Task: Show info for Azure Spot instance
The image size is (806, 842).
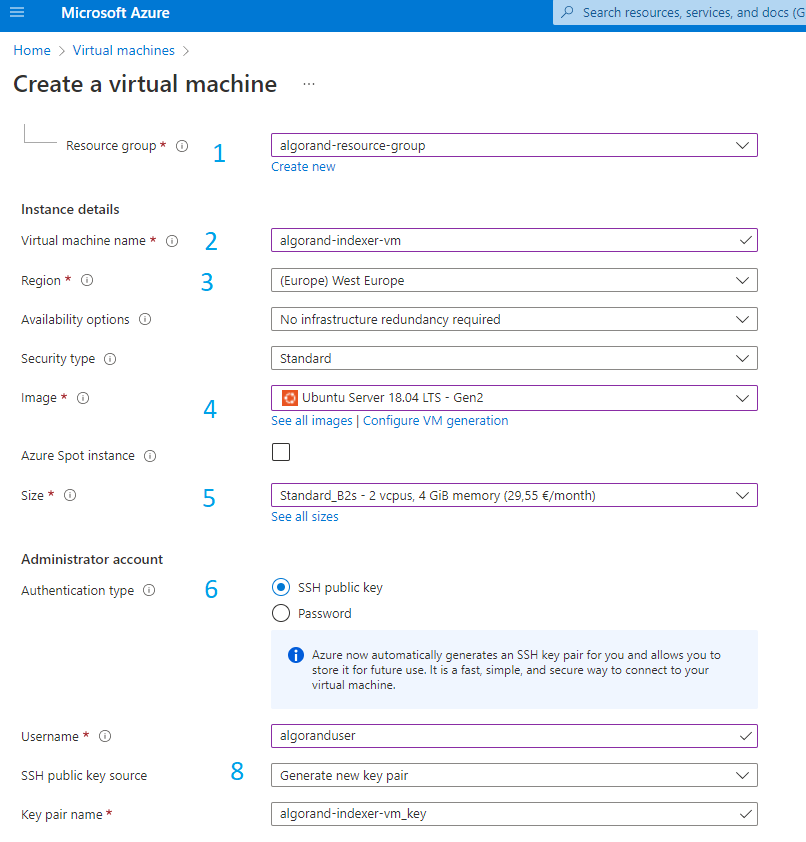Action: click(150, 456)
